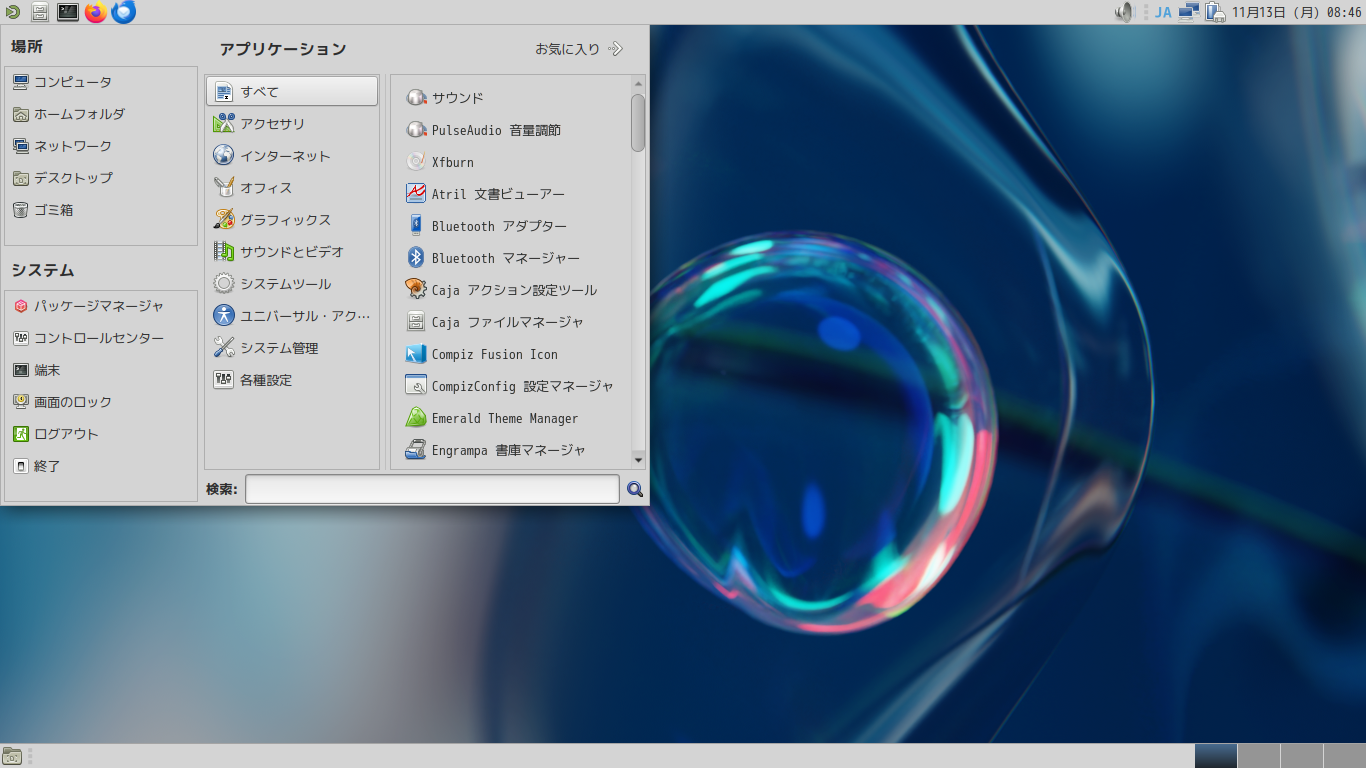The image size is (1366, 768).
Task: Launch パッケージマネージャ
Action: 101,306
